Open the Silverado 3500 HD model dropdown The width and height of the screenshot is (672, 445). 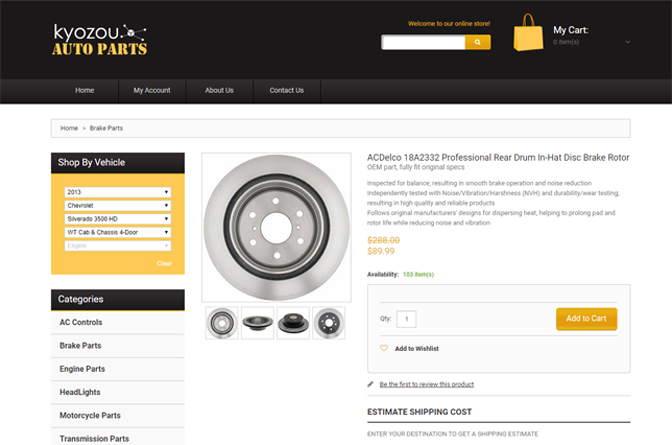coord(118,219)
